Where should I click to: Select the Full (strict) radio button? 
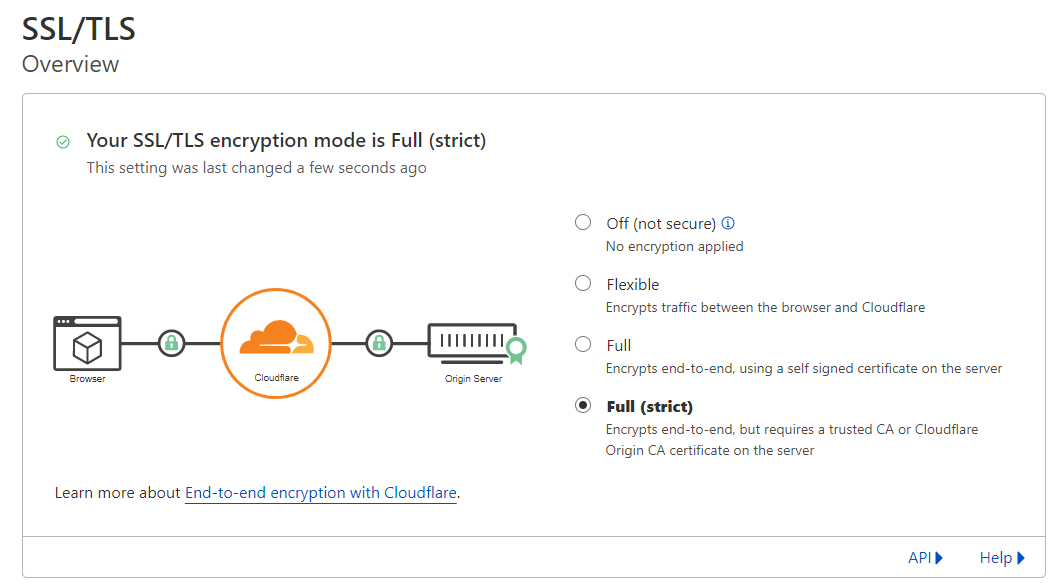tap(583, 405)
